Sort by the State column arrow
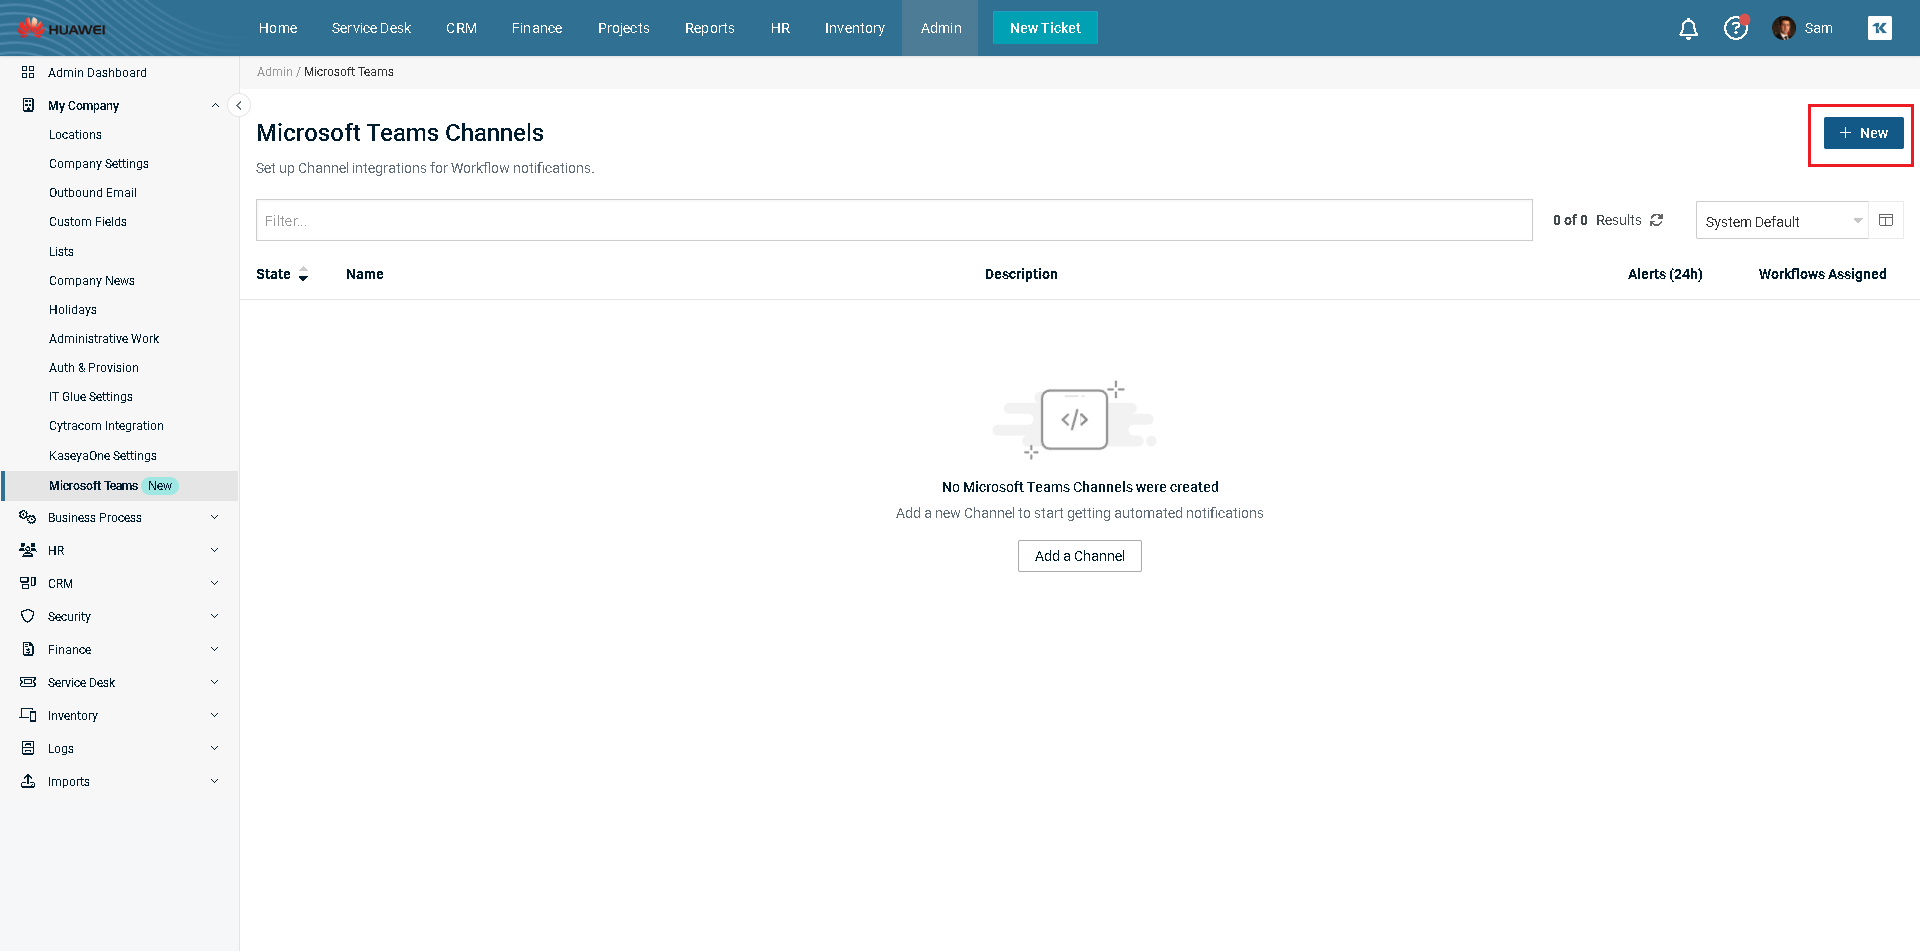 click(x=303, y=274)
